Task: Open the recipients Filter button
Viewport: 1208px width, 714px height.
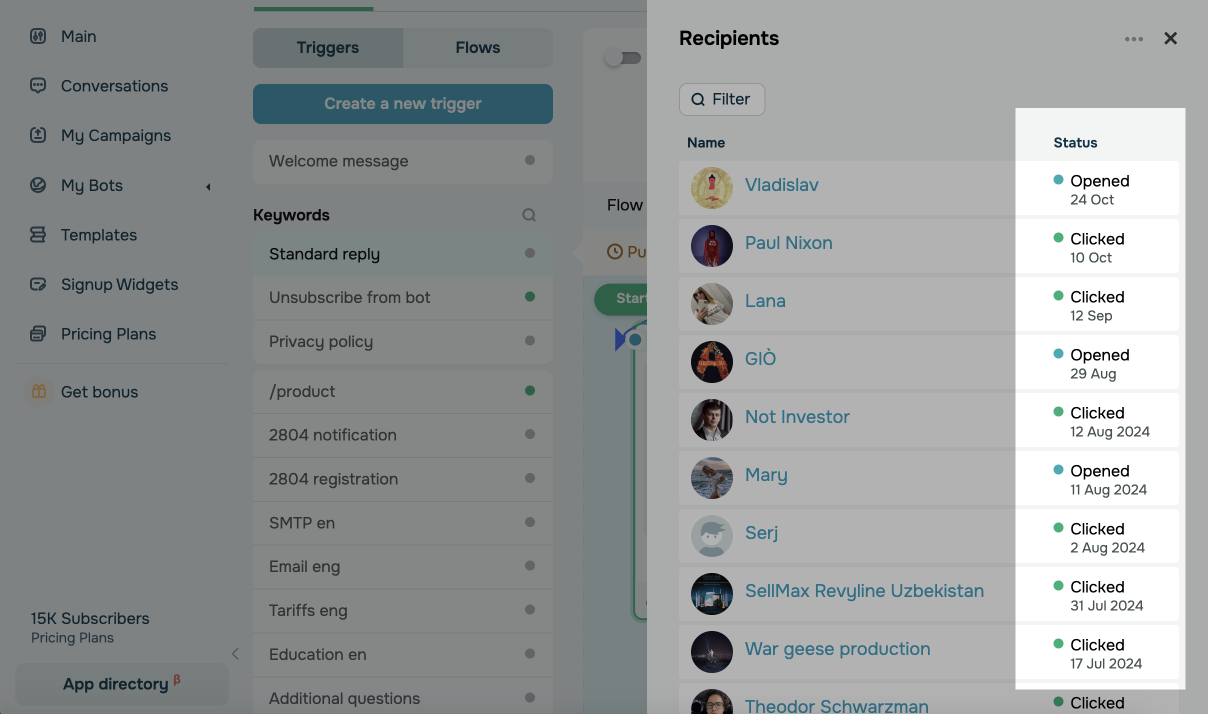Action: pos(721,99)
